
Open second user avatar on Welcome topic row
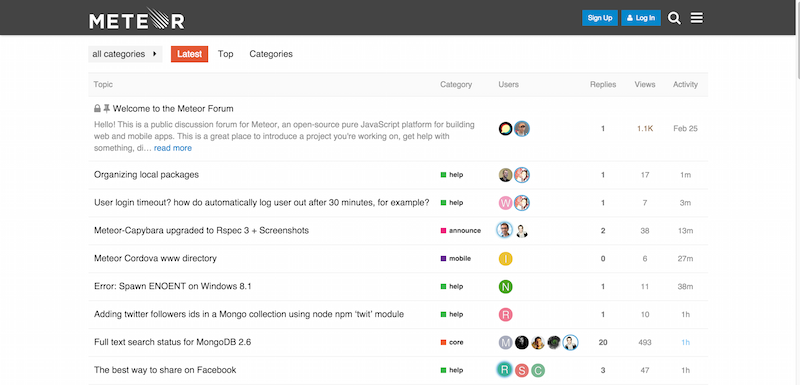[x=521, y=129]
